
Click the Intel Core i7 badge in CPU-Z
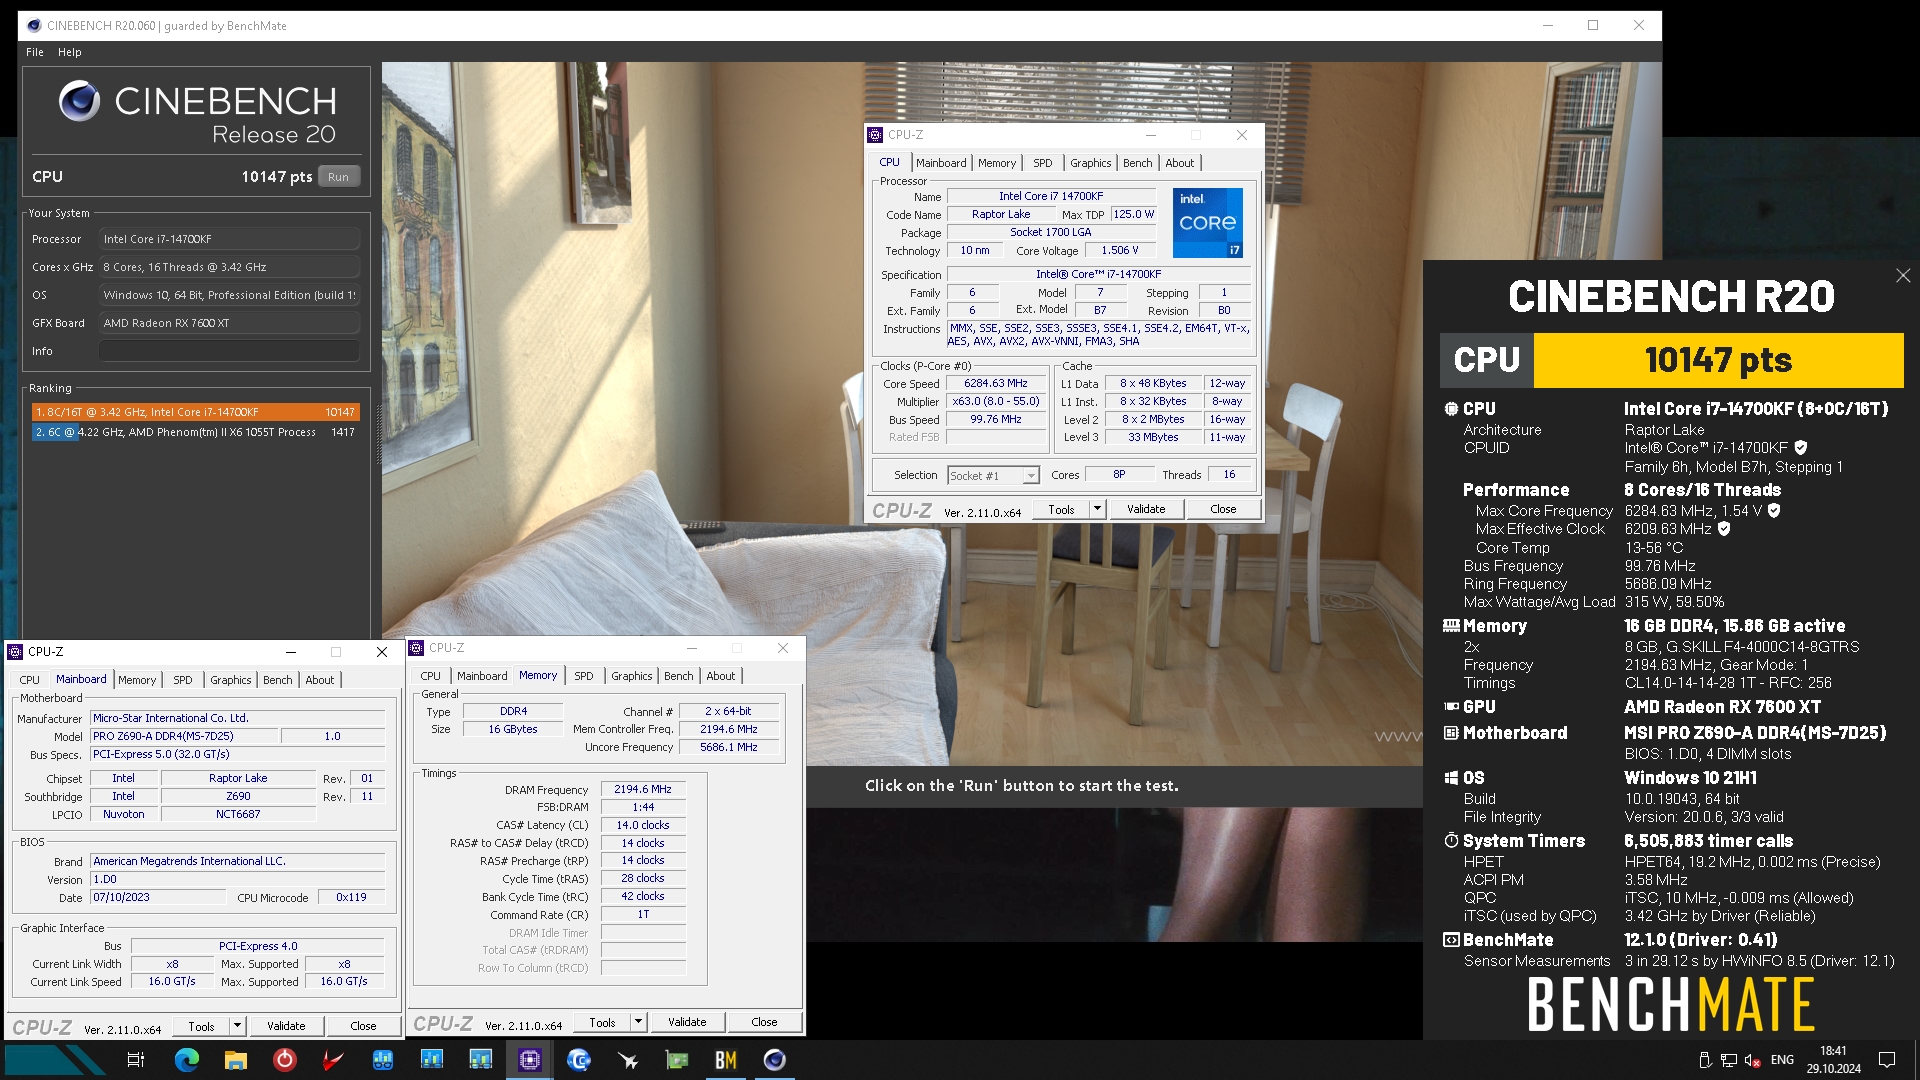pos(1207,222)
